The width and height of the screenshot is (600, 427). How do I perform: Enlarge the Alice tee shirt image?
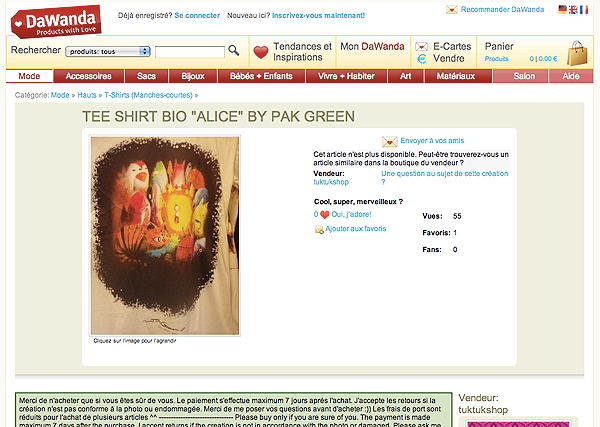[165, 235]
